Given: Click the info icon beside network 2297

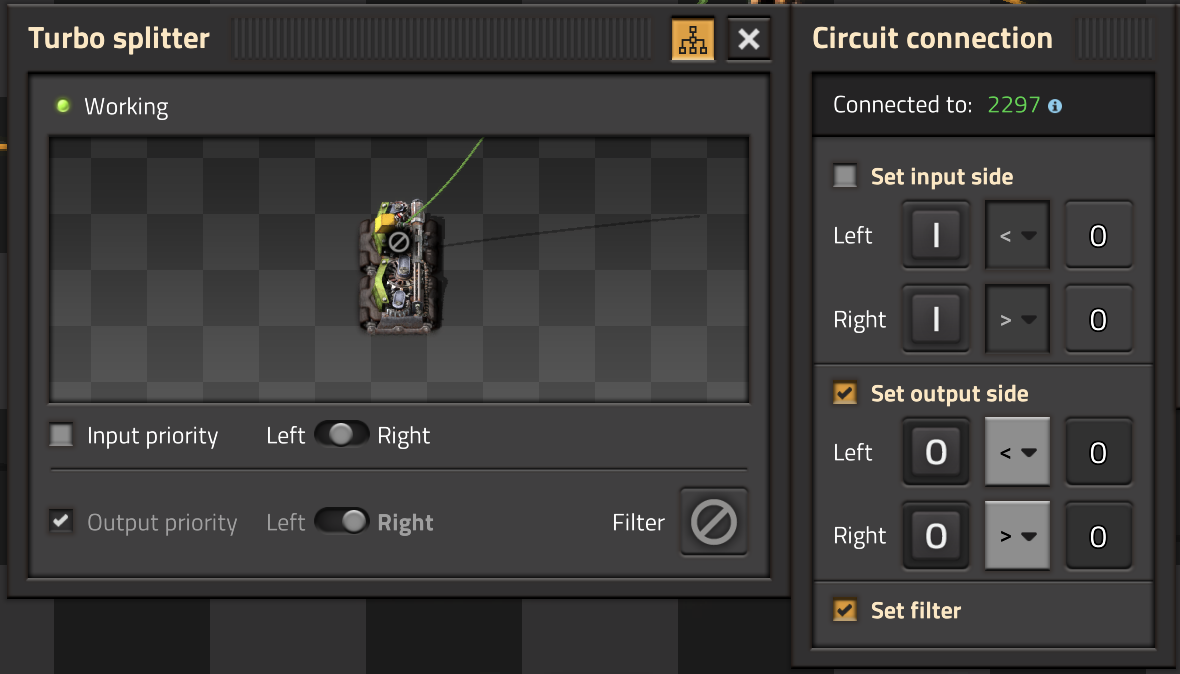Looking at the screenshot, I should point(1054,105).
